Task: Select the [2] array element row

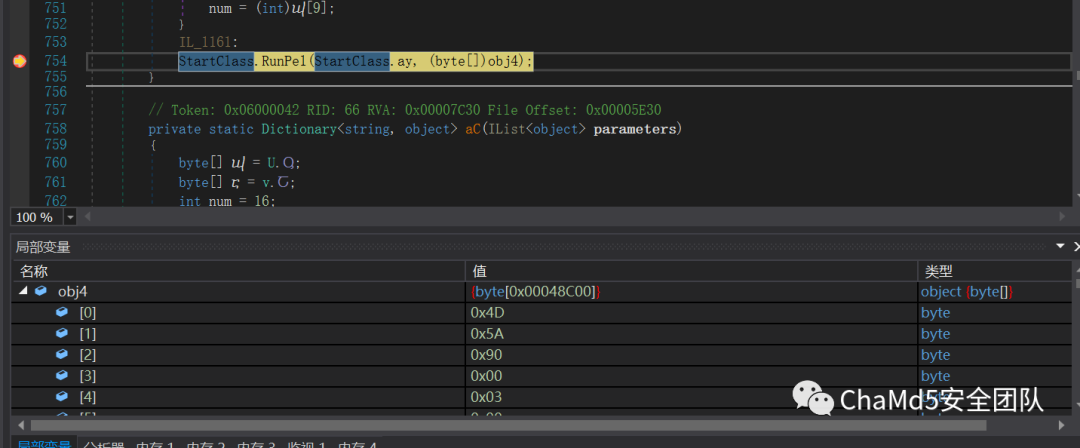Action: coord(541,355)
